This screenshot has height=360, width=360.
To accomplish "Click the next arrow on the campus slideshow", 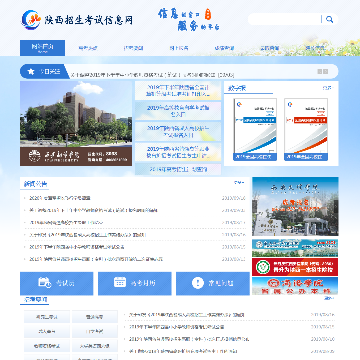I will click(x=129, y=123).
